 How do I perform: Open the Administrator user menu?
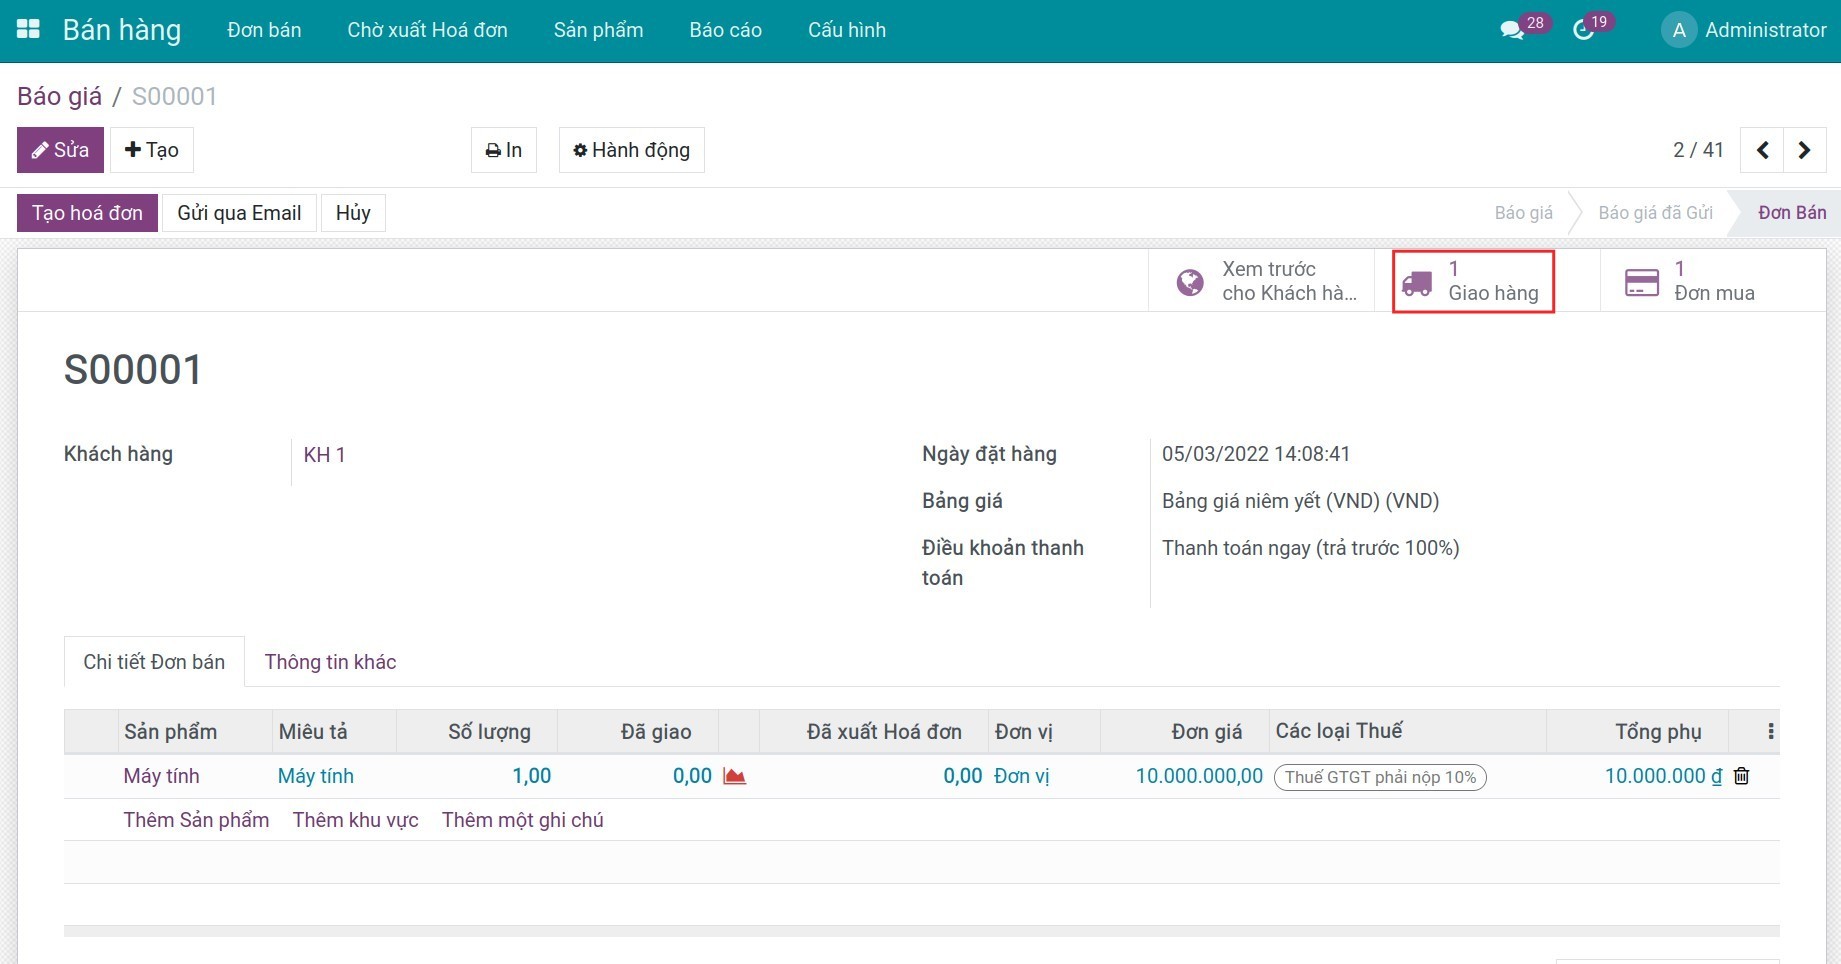point(1744,30)
